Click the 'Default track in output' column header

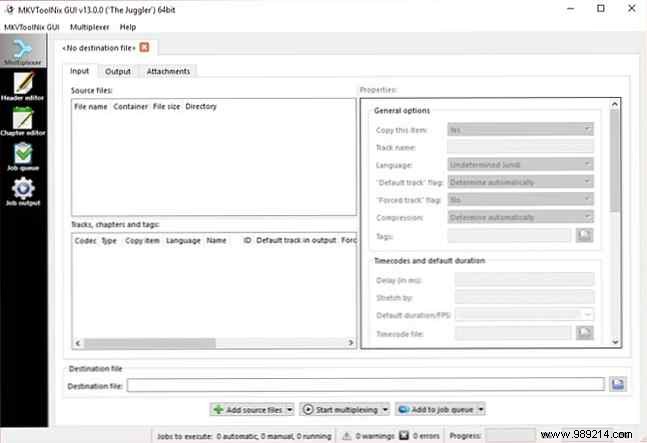tap(296, 240)
